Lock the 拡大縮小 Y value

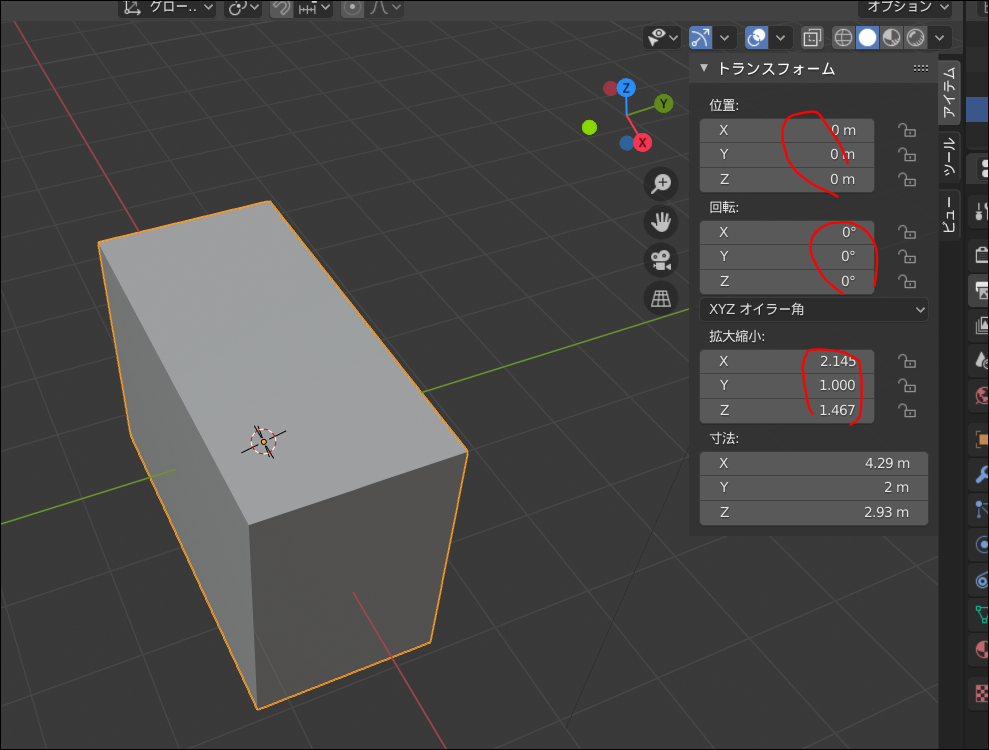click(x=907, y=386)
